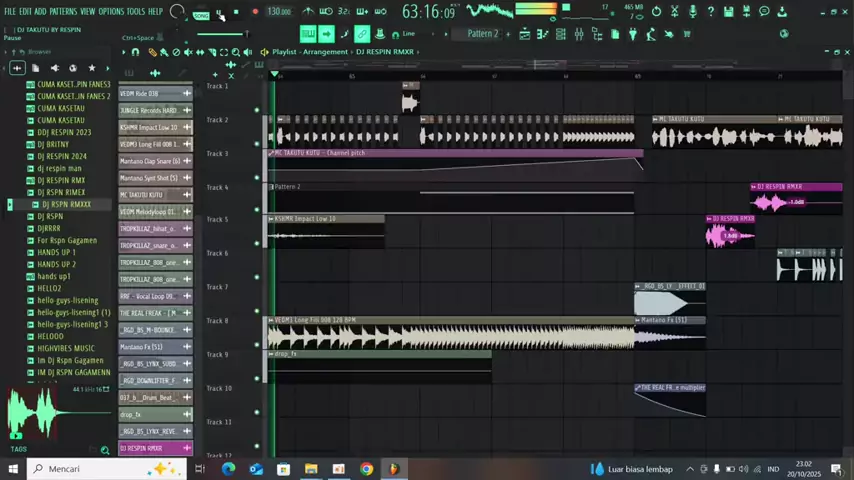Mute Track 2 using its green dot
Viewport: 854px width, 480px height.
[257, 110]
